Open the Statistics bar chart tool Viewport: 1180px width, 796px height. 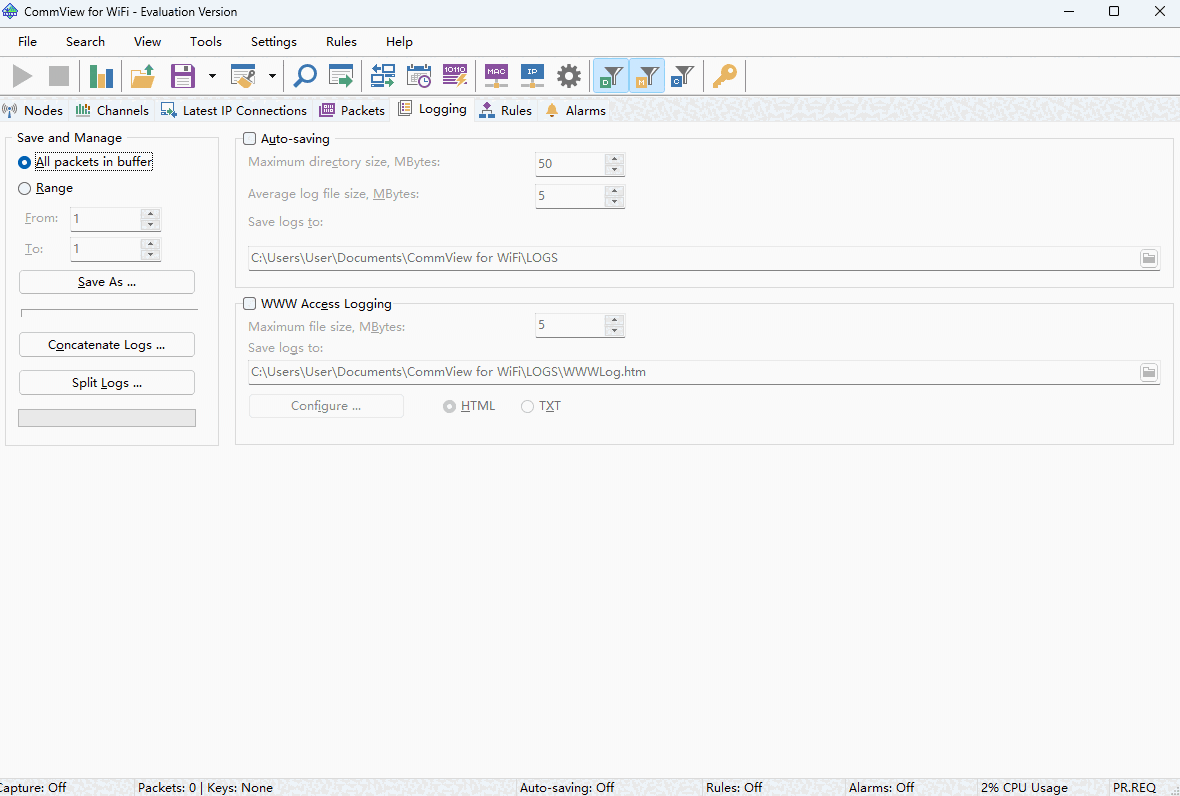pyautogui.click(x=101, y=75)
